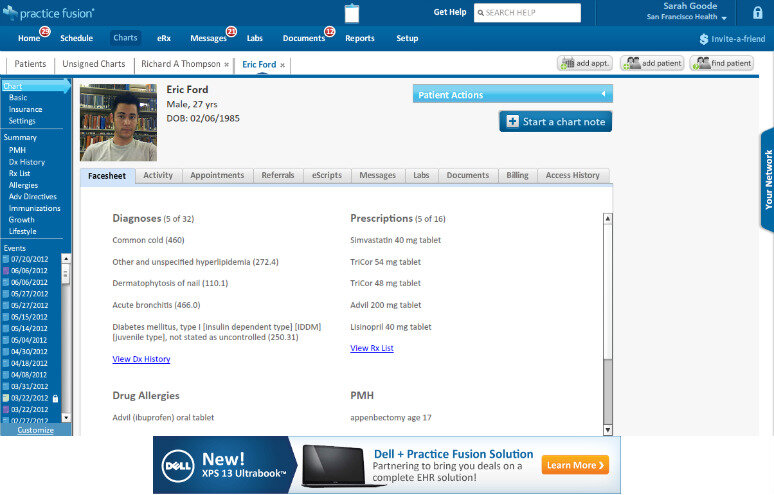Screen dimensions: 774x495
Task: Click the Home notification badge
Action: point(44,32)
